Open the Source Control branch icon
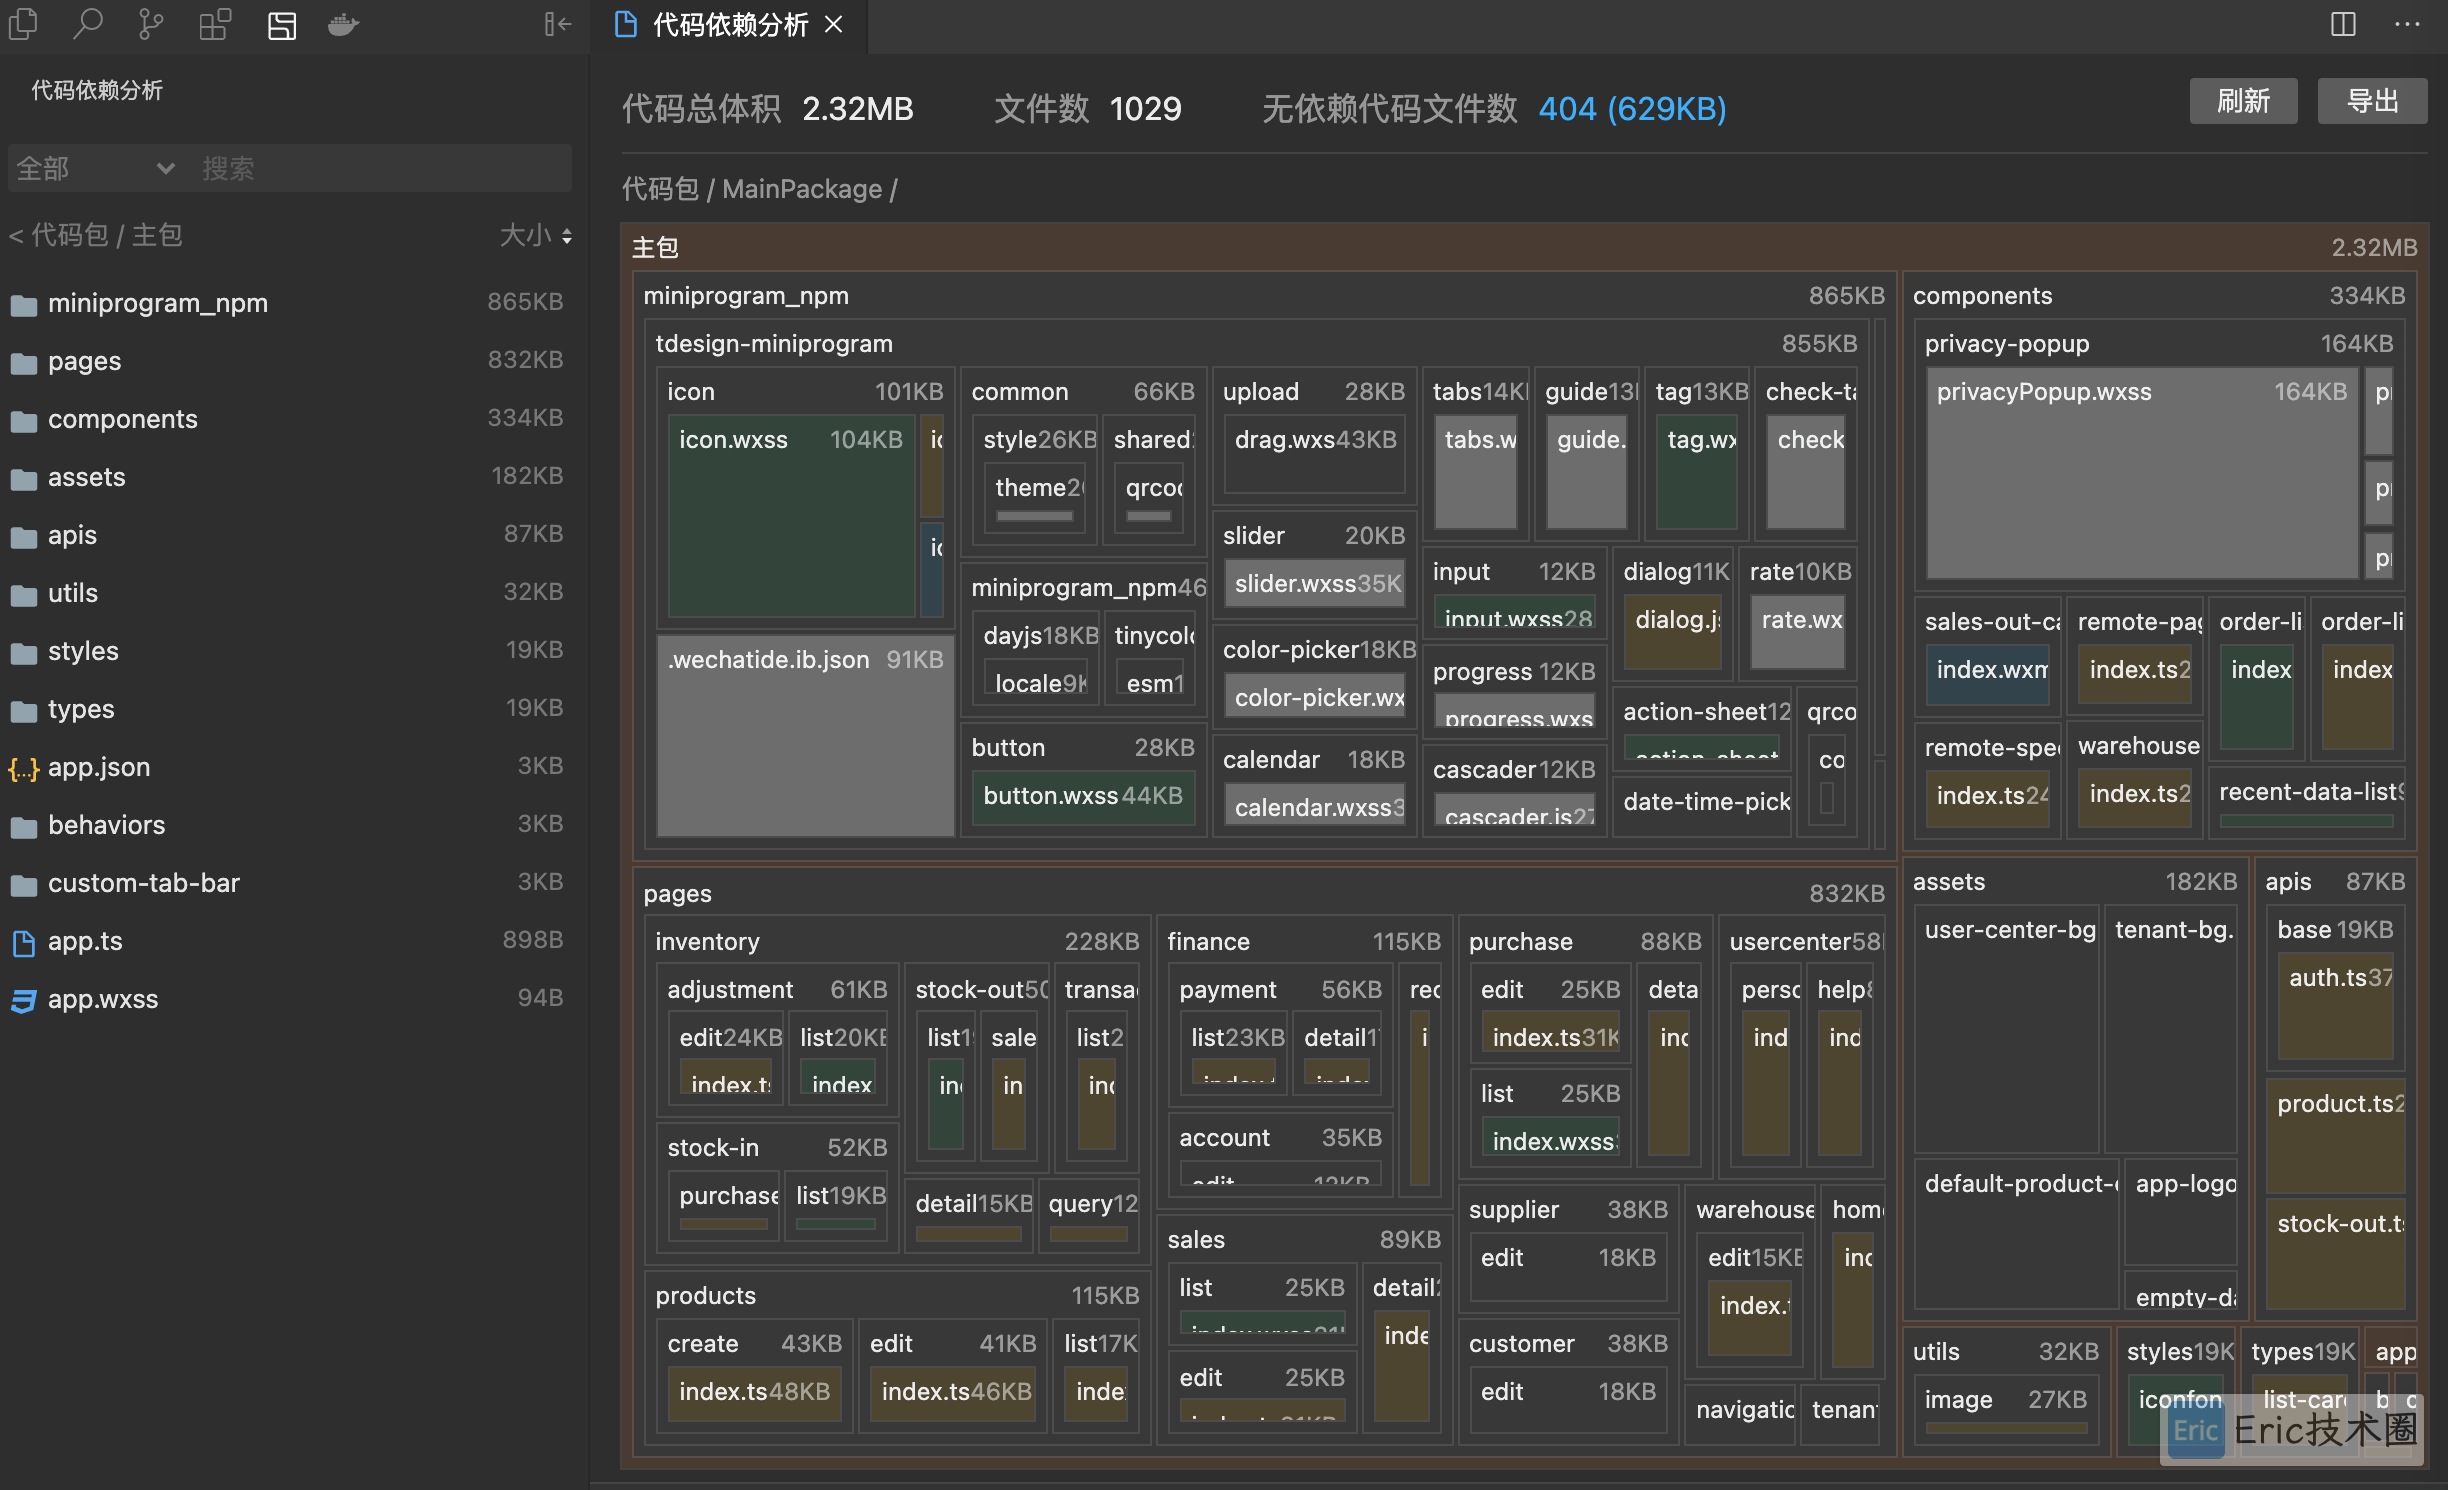2448x1490 pixels. coord(151,24)
